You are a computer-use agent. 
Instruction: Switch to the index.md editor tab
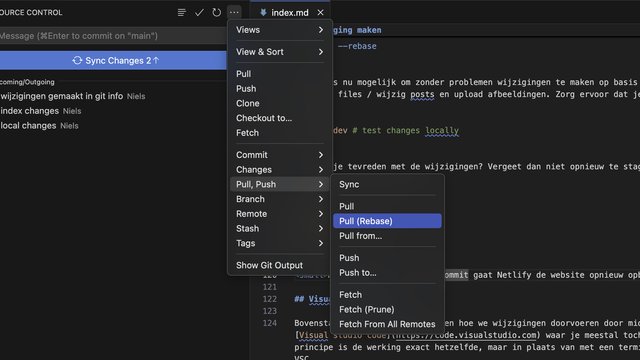290,13
